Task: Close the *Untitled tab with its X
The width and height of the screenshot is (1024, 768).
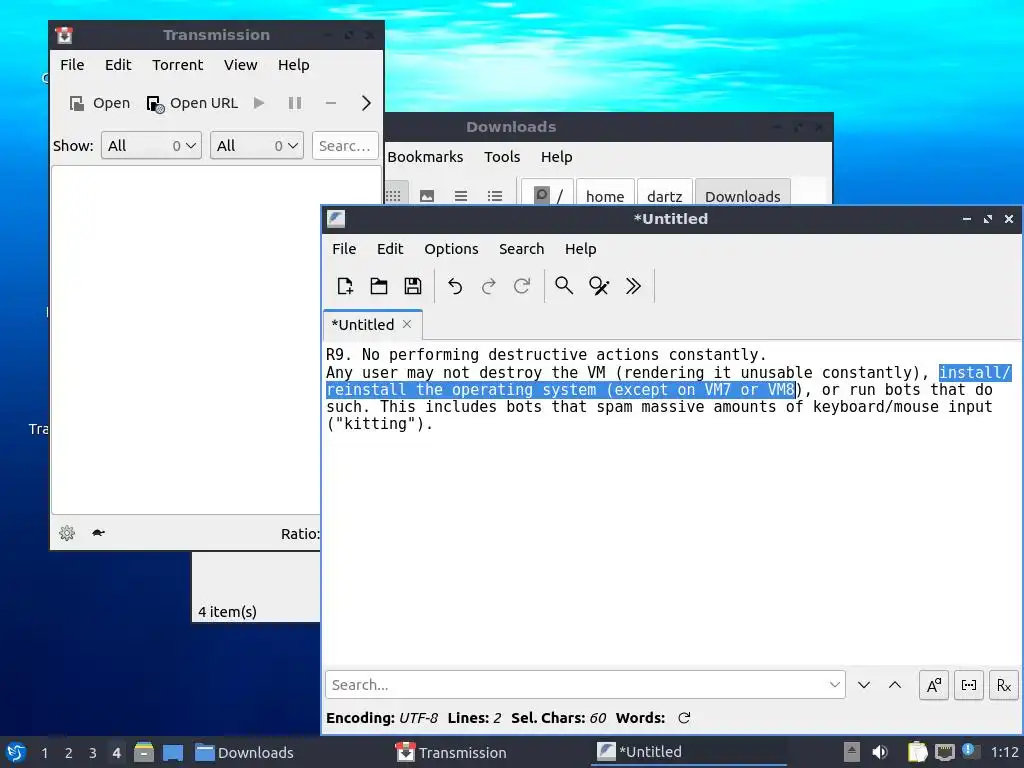Action: [x=407, y=325]
